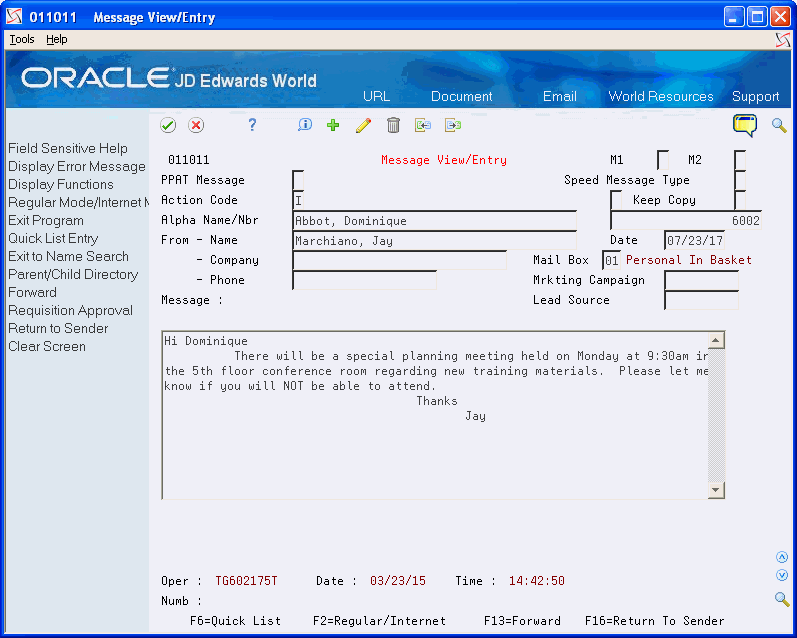The width and height of the screenshot is (797, 638).
Task: Select Field Sensitive Help
Action: coord(68,148)
